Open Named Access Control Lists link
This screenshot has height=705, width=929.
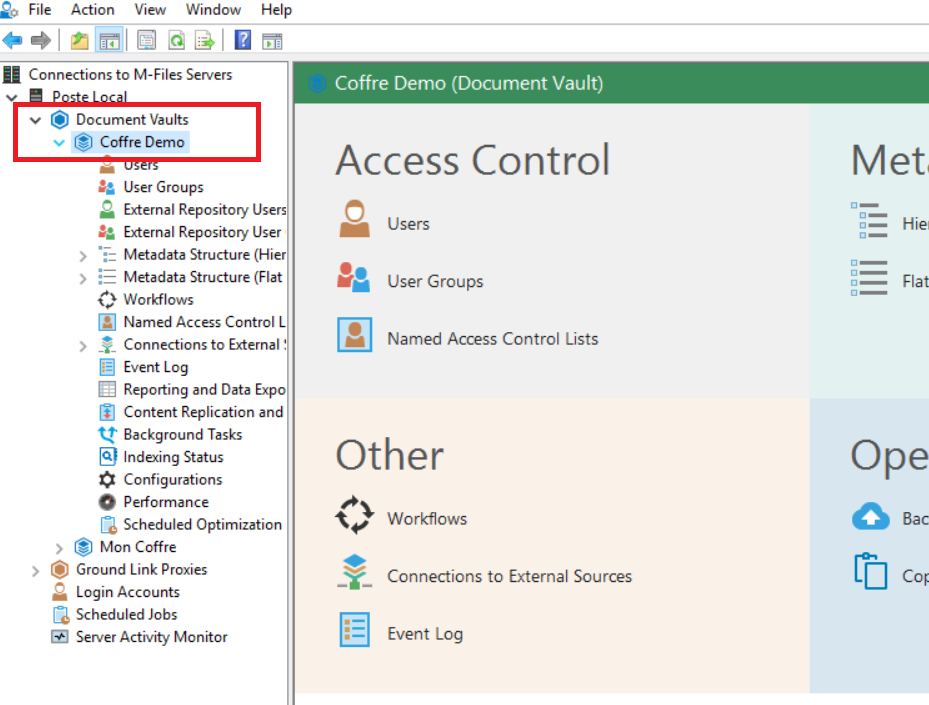tap(492, 339)
